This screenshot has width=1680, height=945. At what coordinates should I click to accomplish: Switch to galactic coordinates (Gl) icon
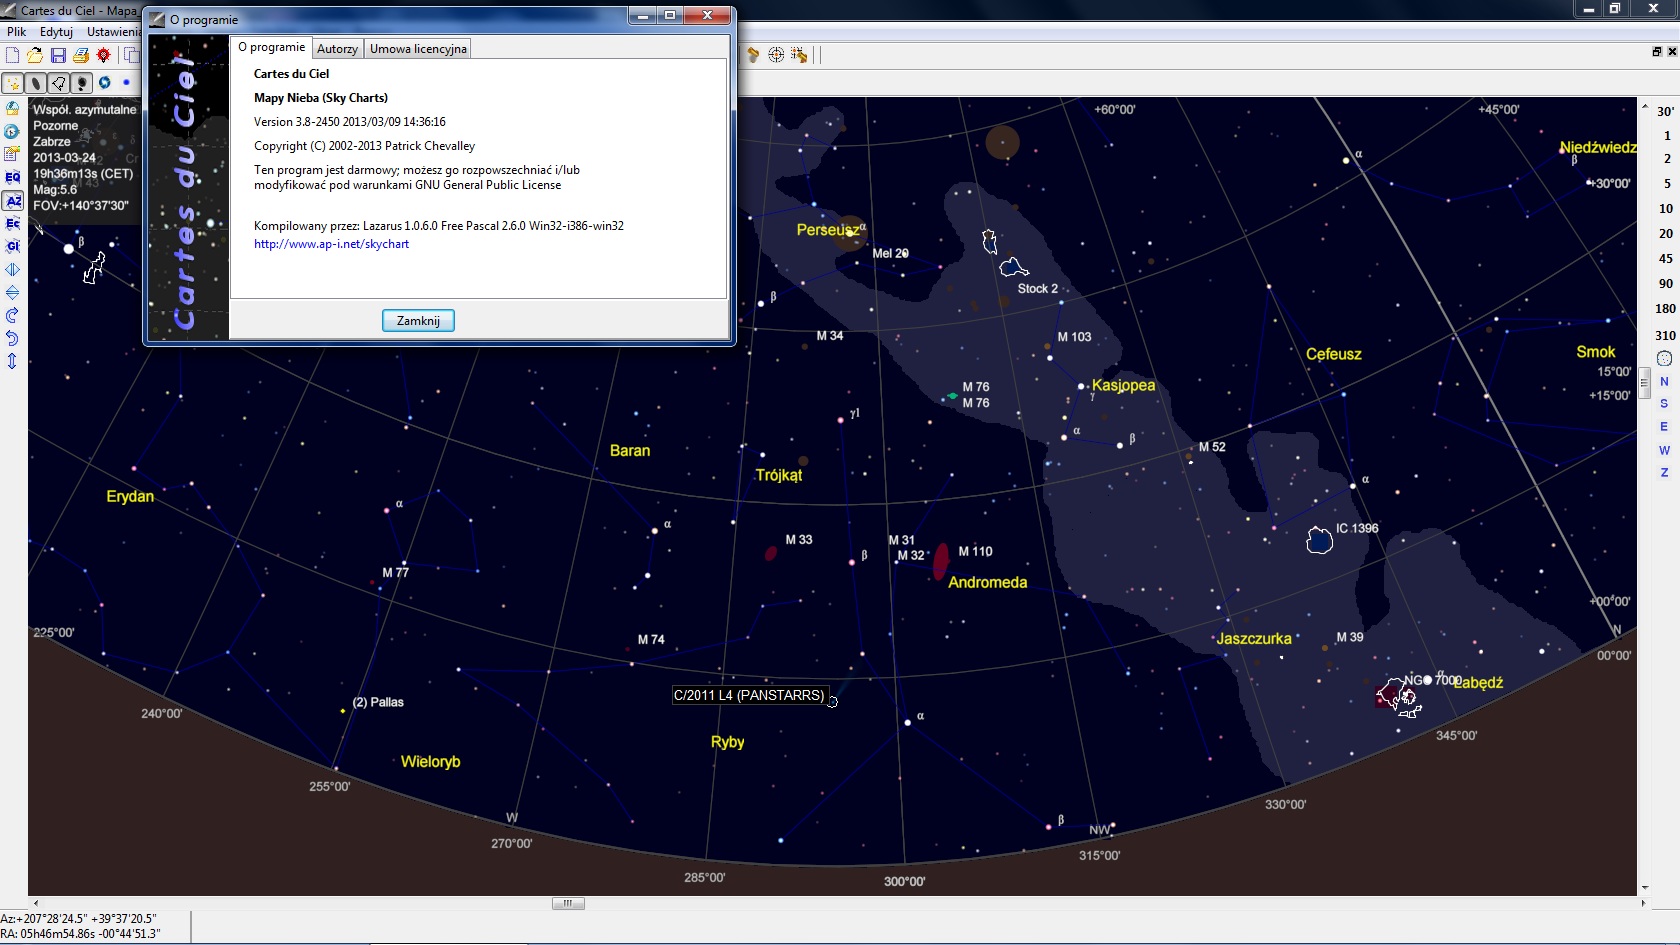click(12, 246)
